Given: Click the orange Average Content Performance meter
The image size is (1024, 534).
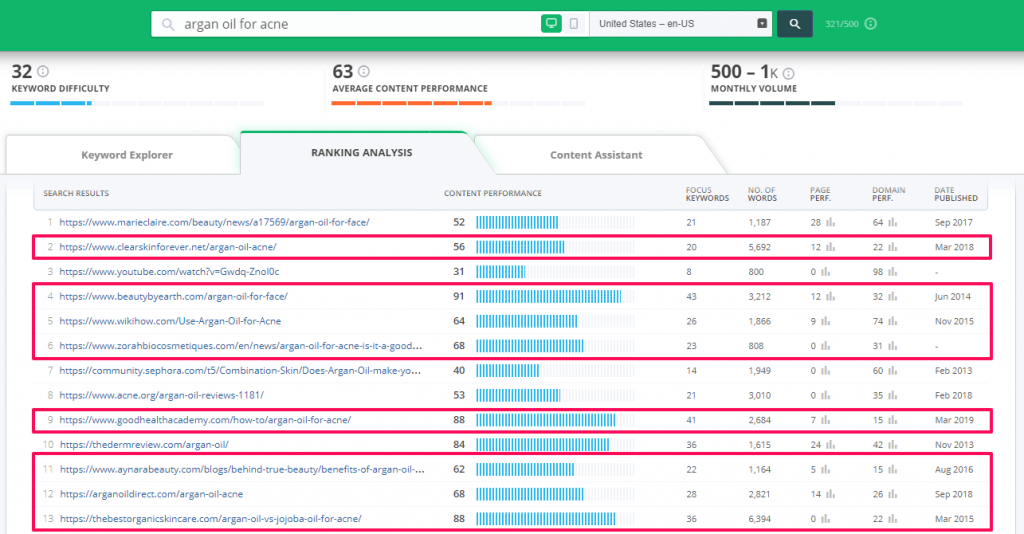Looking at the screenshot, I should (458, 103).
